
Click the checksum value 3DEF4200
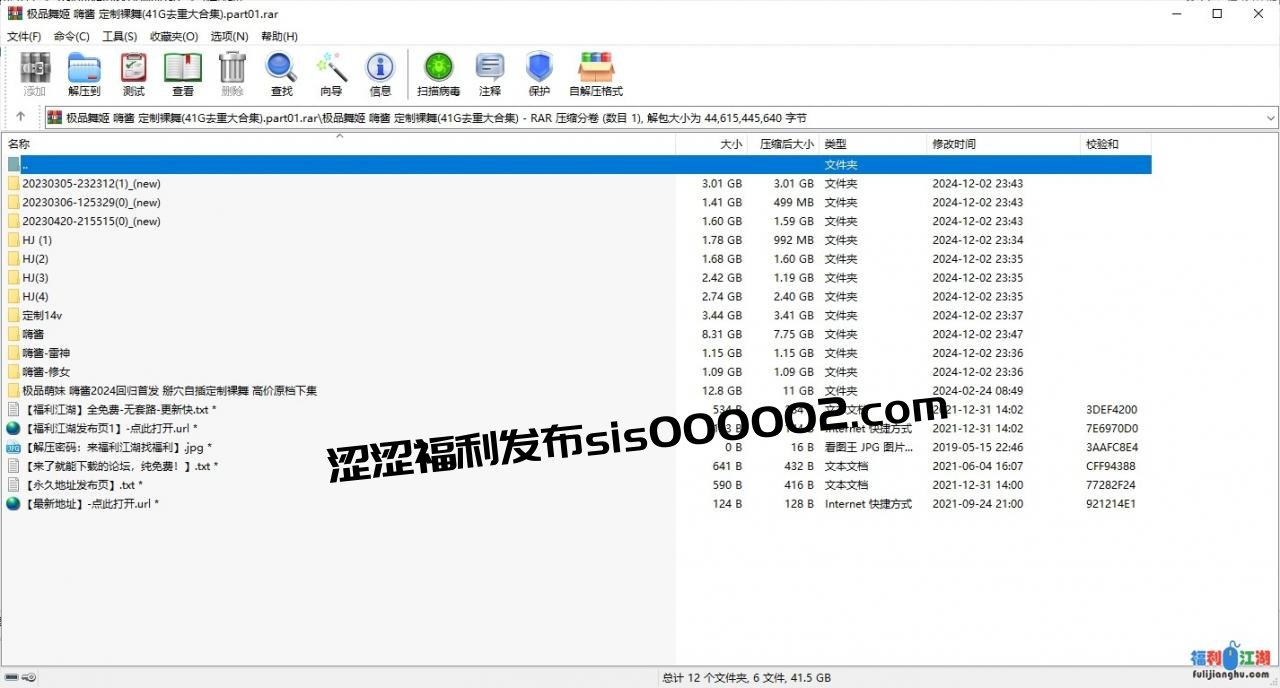(1111, 410)
